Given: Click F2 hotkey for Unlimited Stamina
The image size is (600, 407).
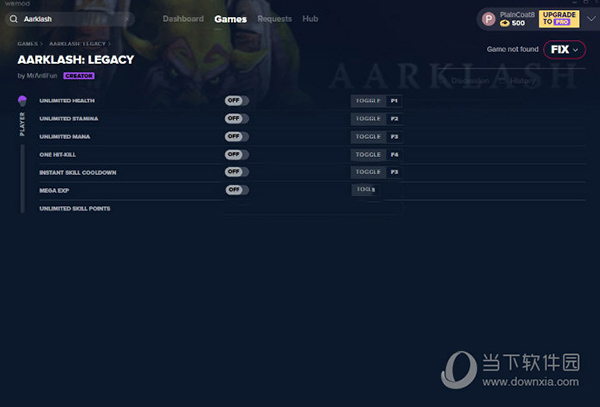Looking at the screenshot, I should coord(394,119).
